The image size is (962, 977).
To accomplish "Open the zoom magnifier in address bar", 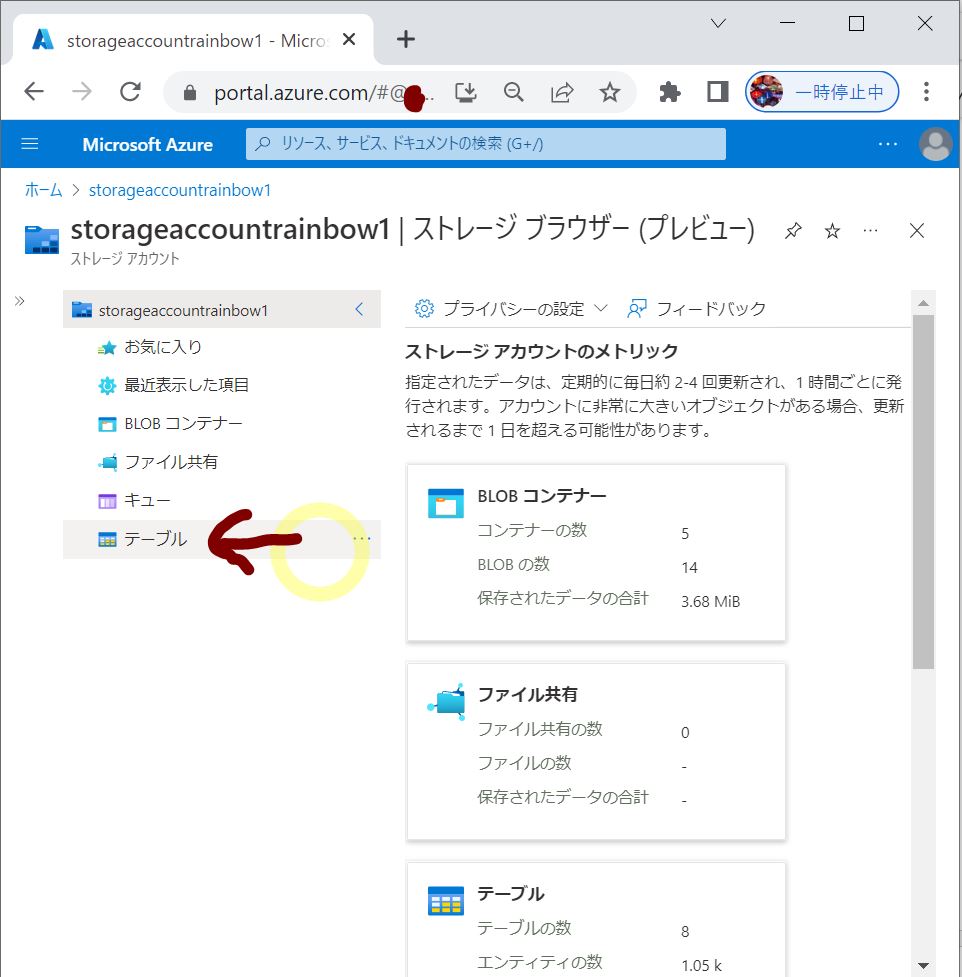I will pos(513,93).
